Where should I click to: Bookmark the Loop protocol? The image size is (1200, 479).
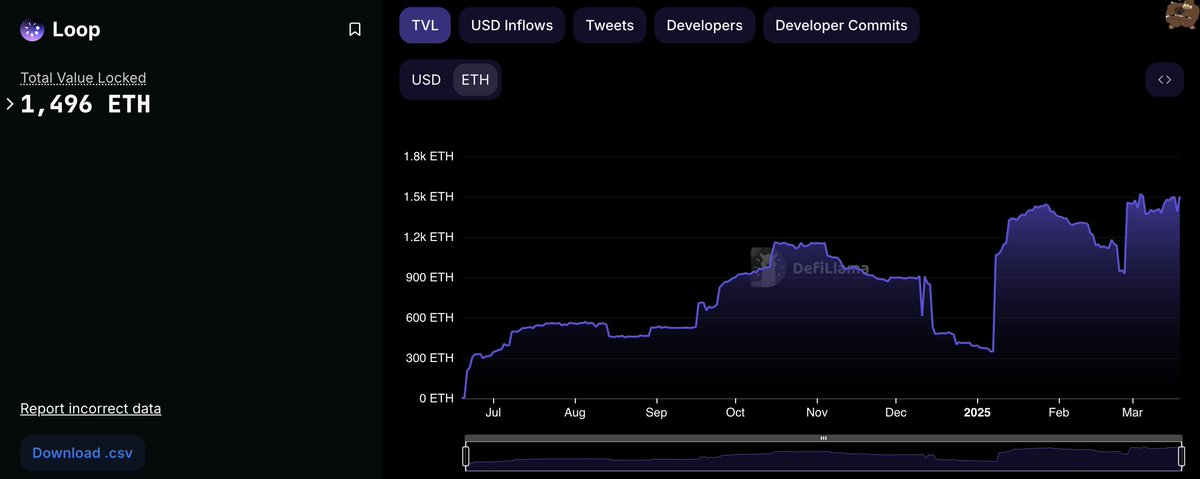[355, 30]
